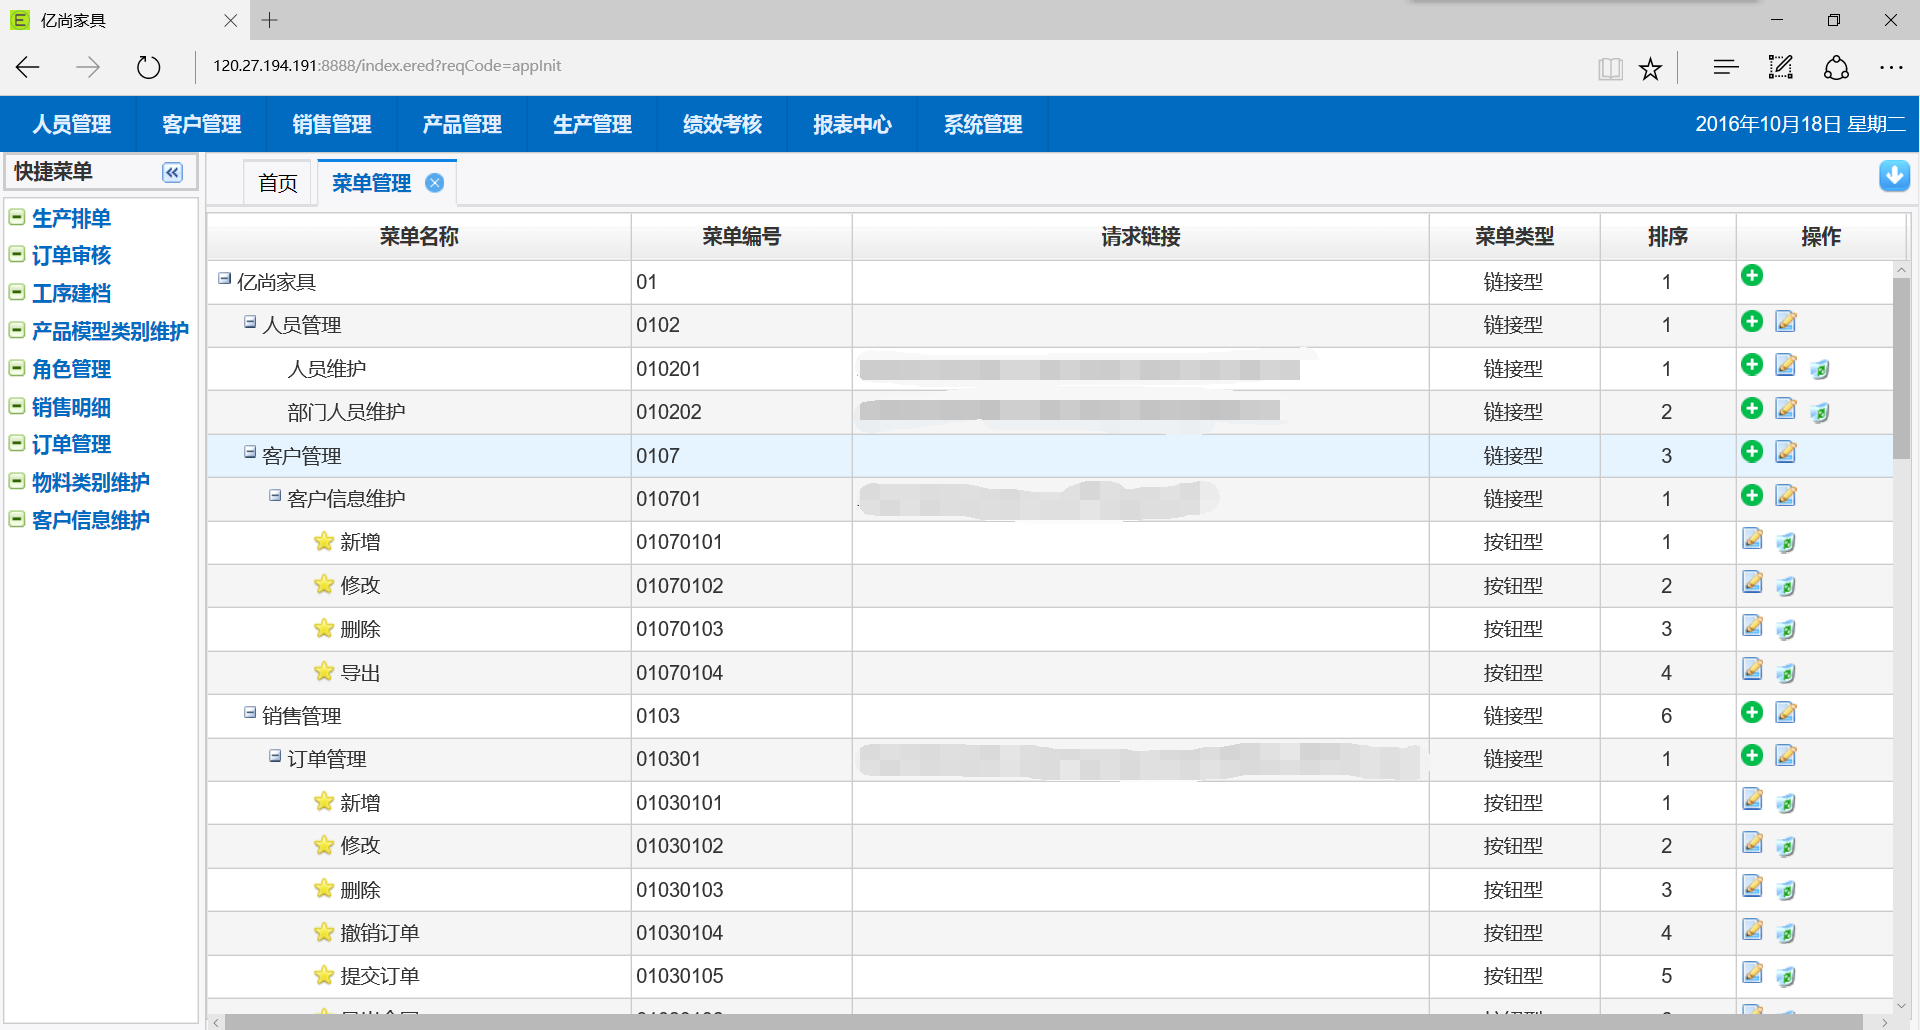Click the blue download arrow icon at top right
The image size is (1920, 1030).
[1893, 176]
